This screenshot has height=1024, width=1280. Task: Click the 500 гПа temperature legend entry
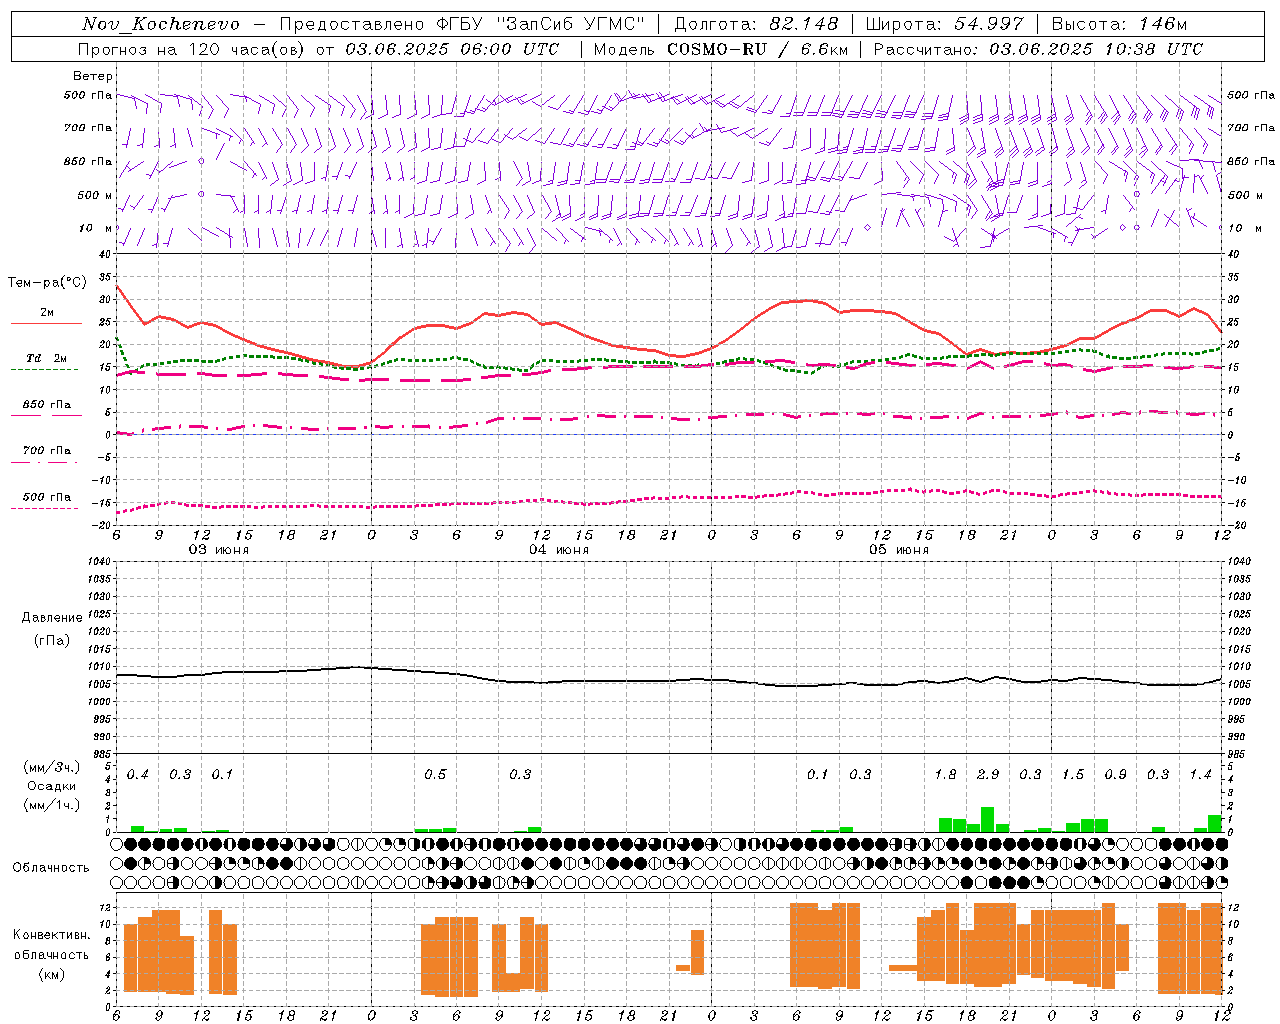click(47, 497)
